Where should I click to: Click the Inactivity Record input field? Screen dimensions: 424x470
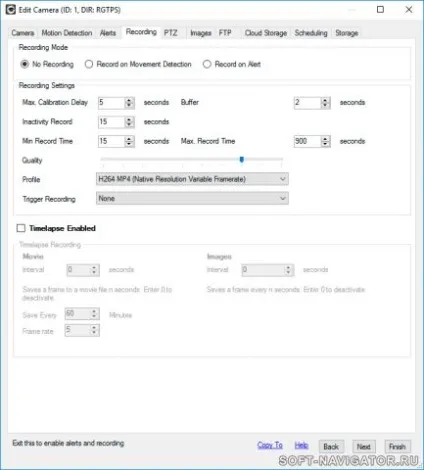click(111, 122)
